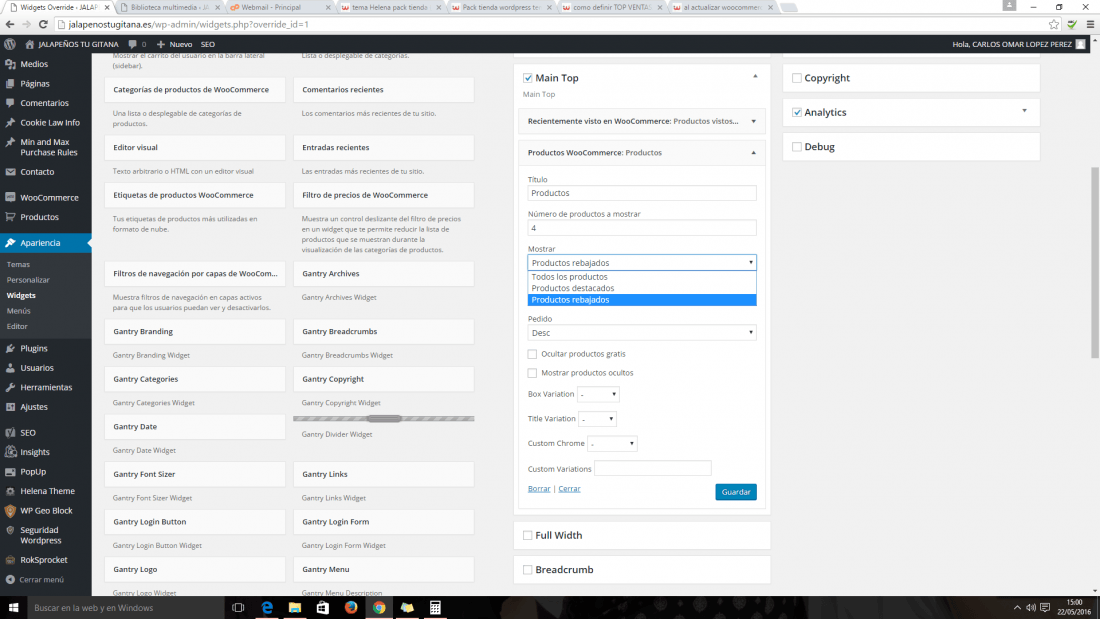This screenshot has height=619, width=1100.
Task: Open the comments bubble in admin bar
Action: [133, 44]
